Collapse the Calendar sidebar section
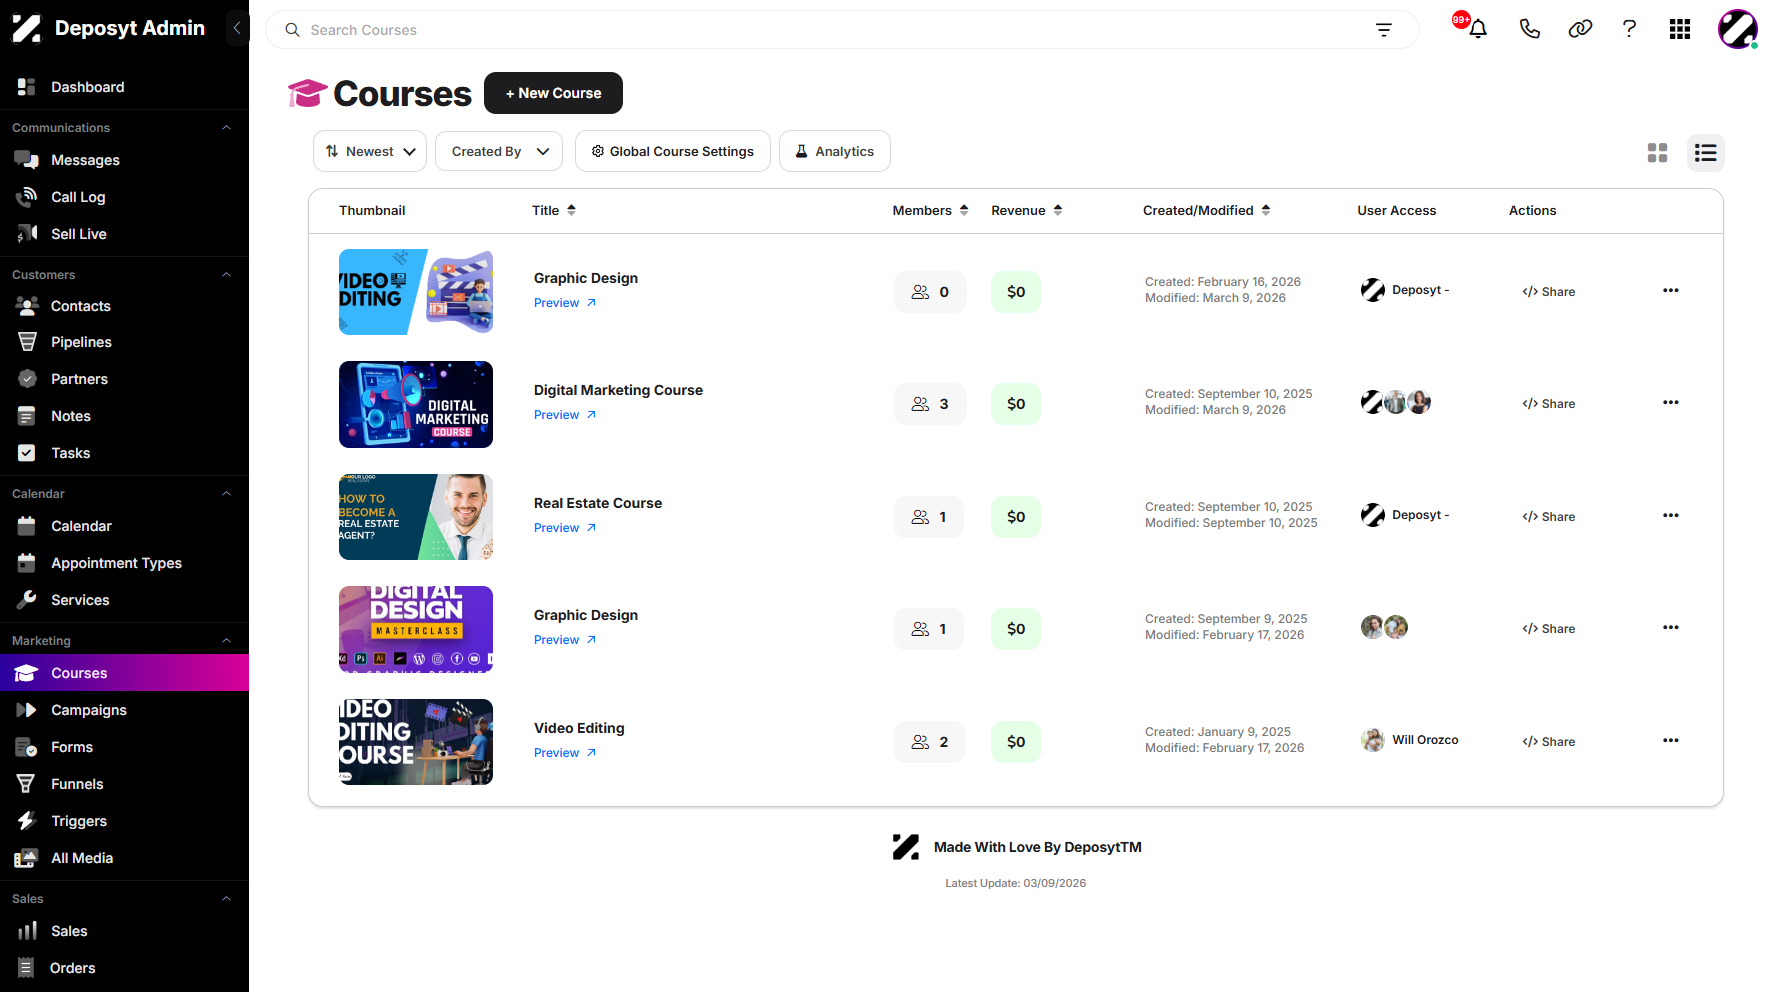Screen dimensions: 1782x992 pos(227,494)
